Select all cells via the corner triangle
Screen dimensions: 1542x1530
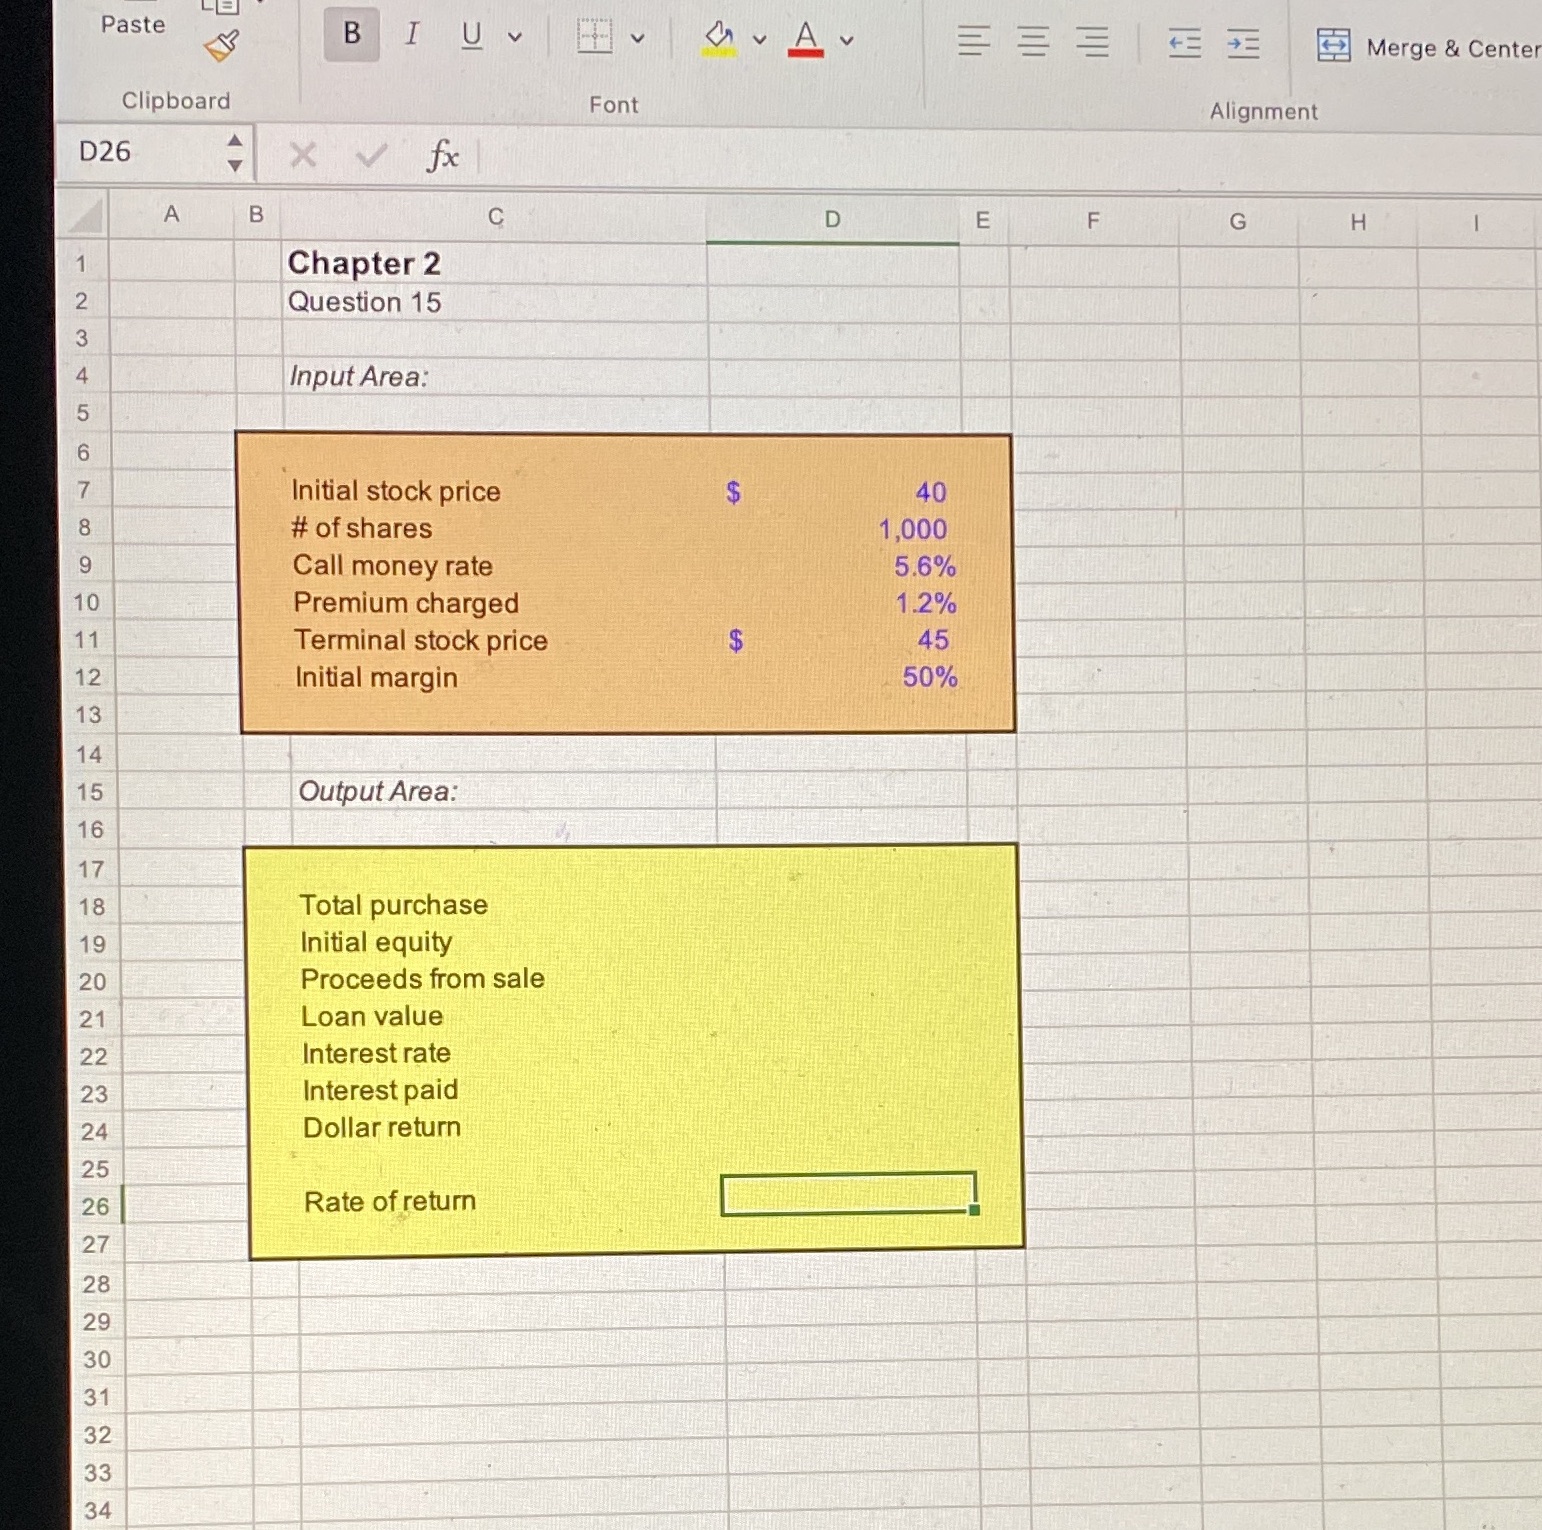click(84, 216)
